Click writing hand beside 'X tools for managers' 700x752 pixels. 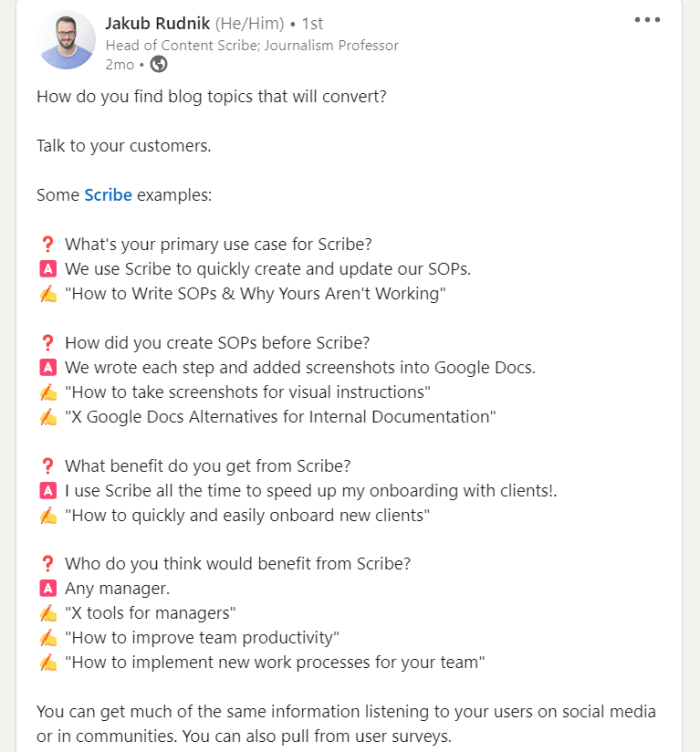[x=48, y=613]
